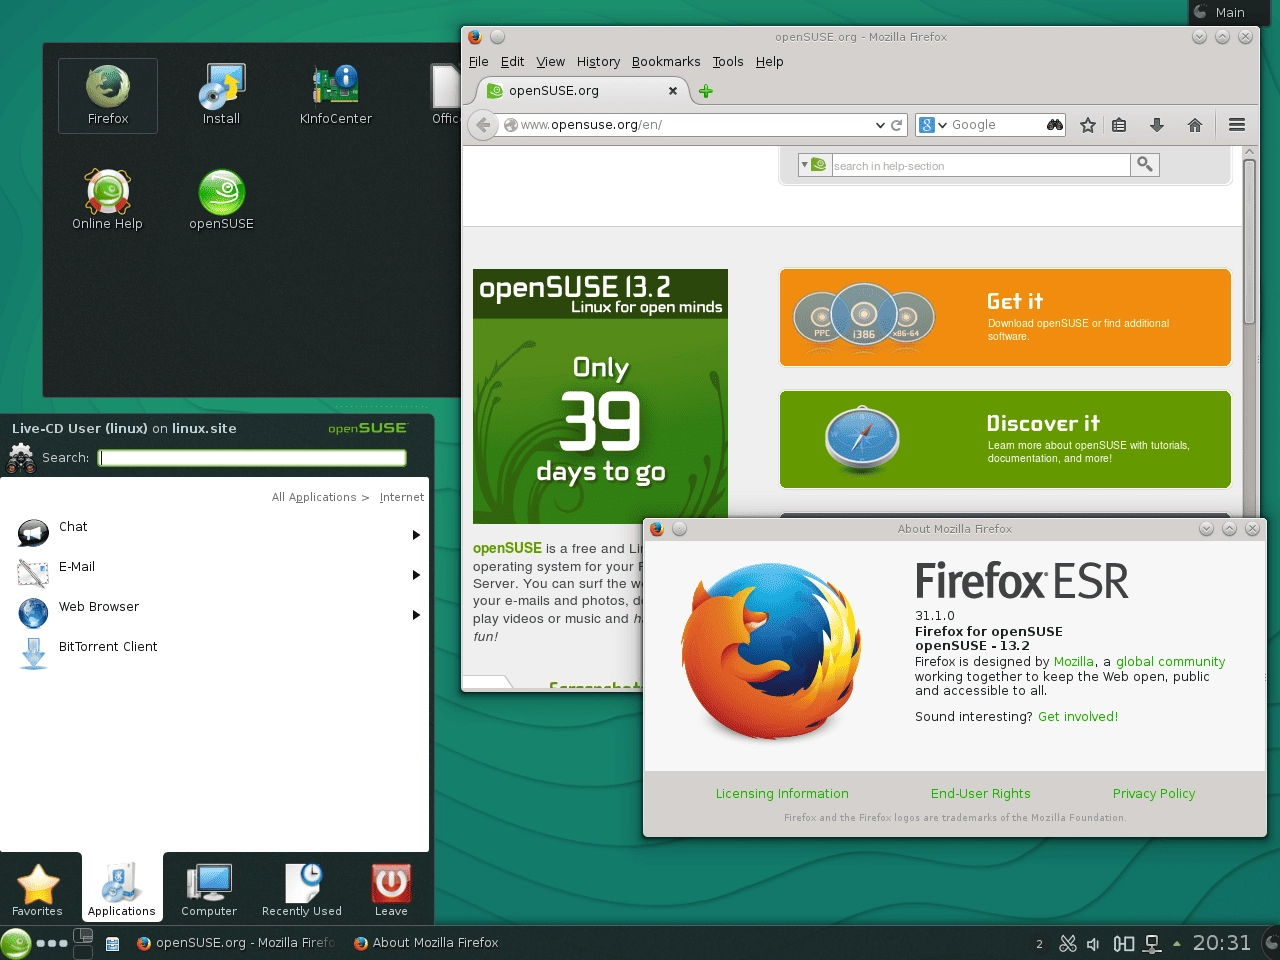Open the Firefox File menu
Viewport: 1280px width, 960px height.
[x=479, y=62]
